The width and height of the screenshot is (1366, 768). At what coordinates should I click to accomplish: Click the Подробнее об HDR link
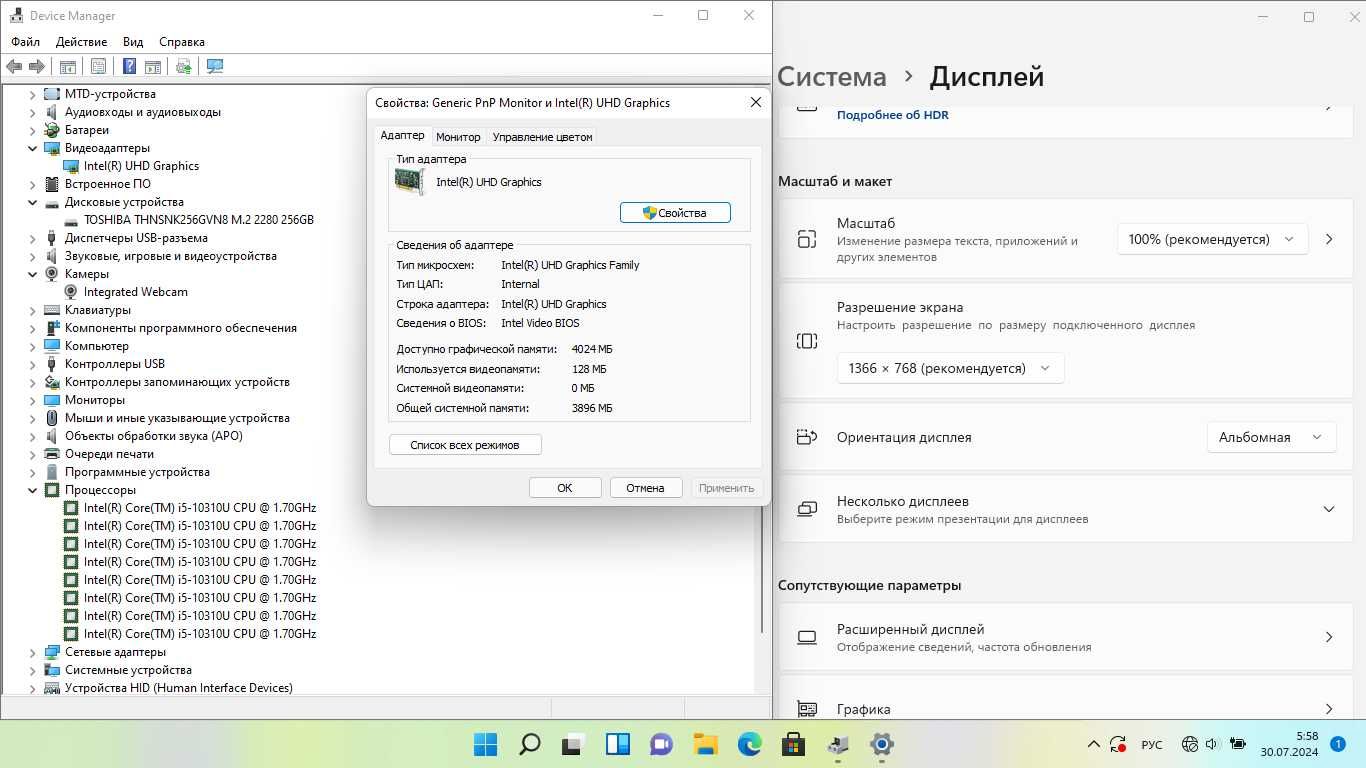point(893,115)
